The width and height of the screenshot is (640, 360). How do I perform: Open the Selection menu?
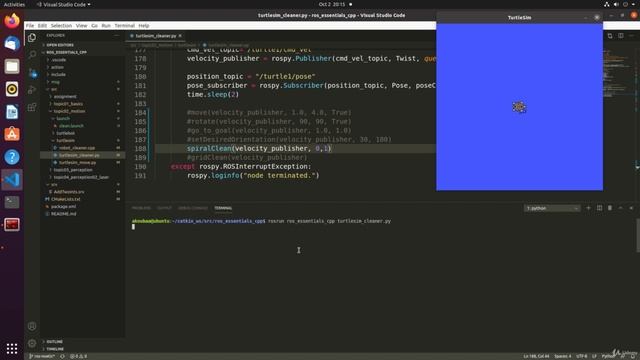[61, 25]
